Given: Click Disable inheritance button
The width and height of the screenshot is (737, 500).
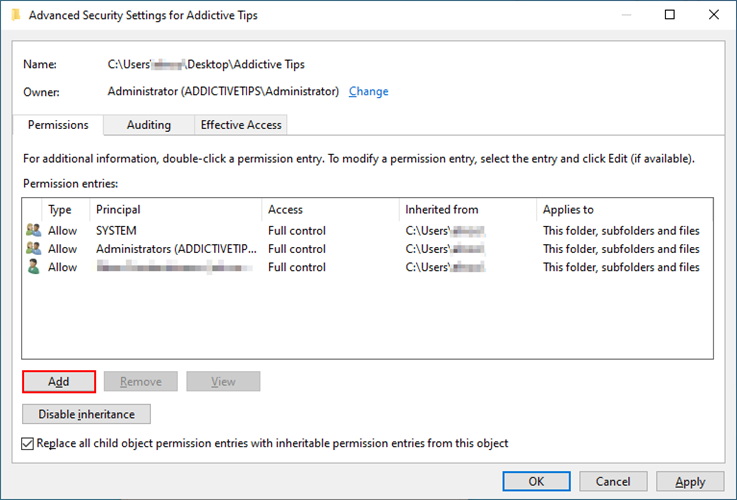Looking at the screenshot, I should click(86, 414).
